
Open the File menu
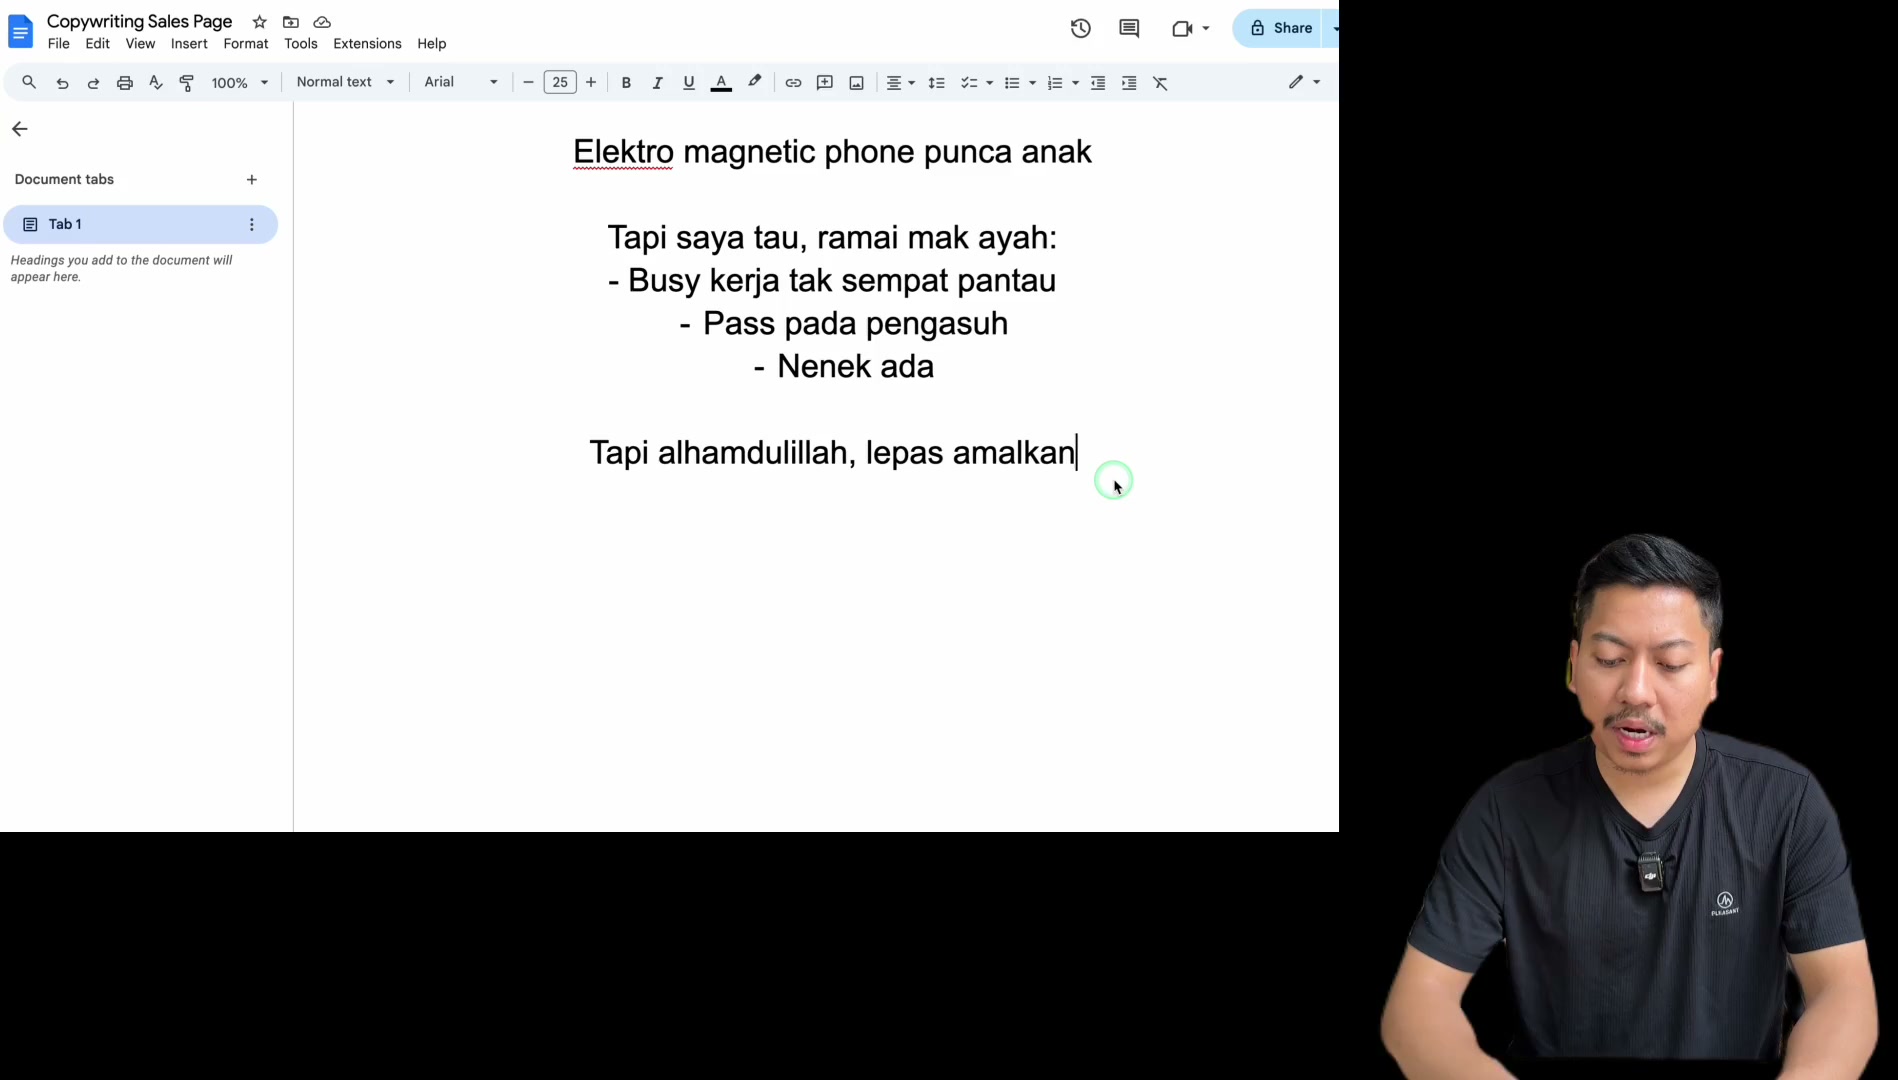tap(59, 44)
